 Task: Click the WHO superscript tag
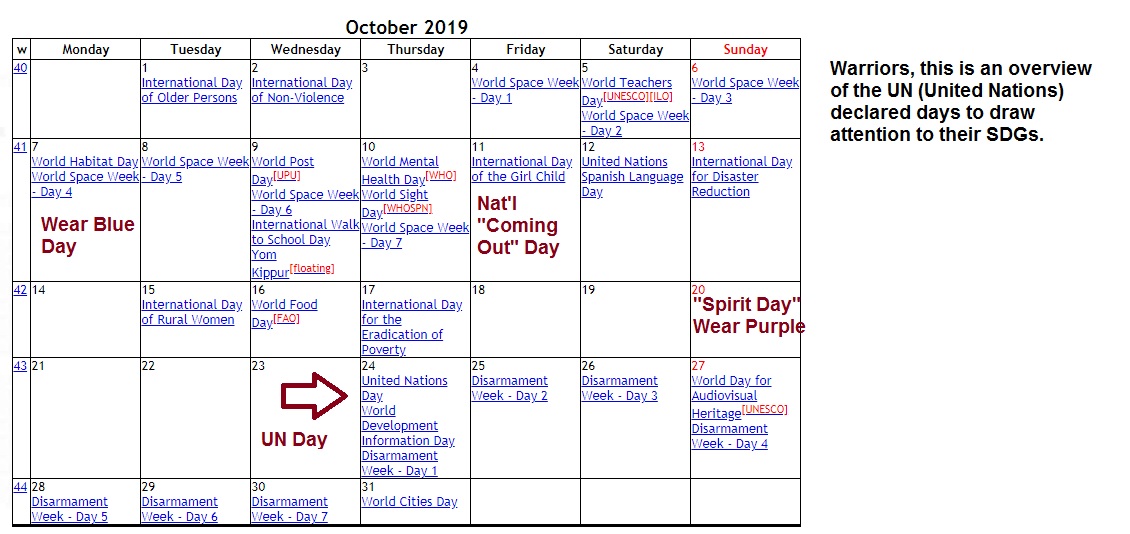click(440, 175)
